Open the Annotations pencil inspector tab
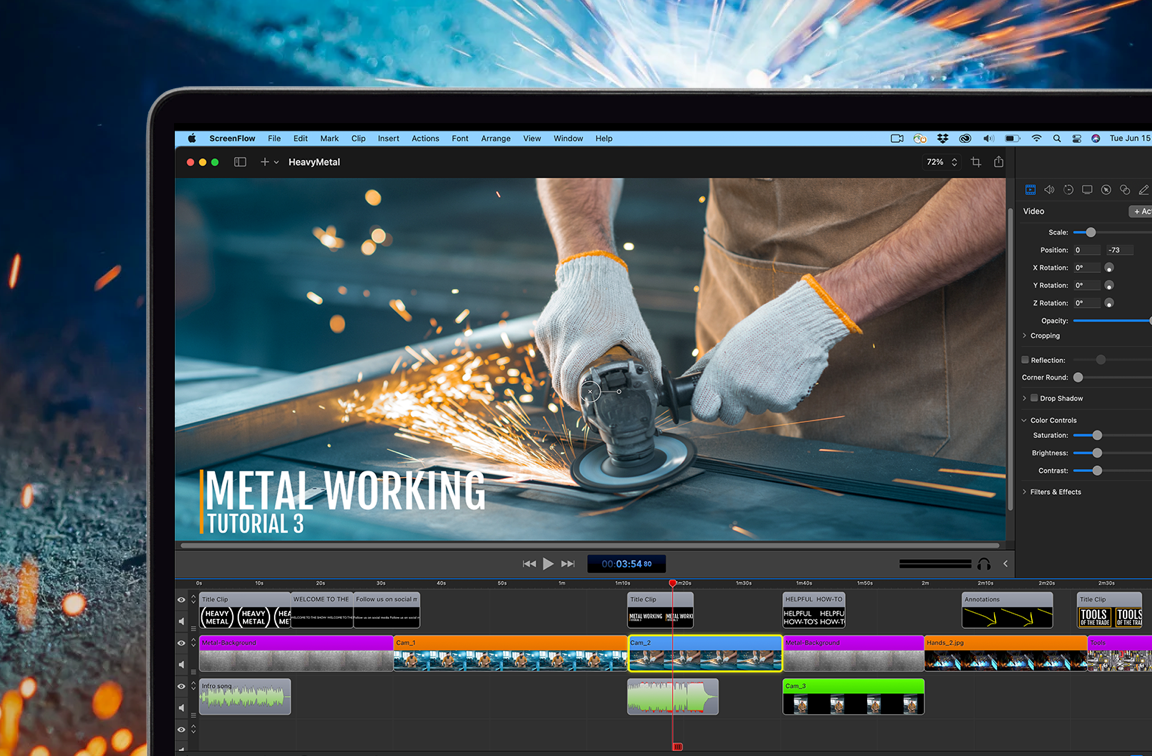Viewport: 1152px width, 756px height. pos(1143,190)
